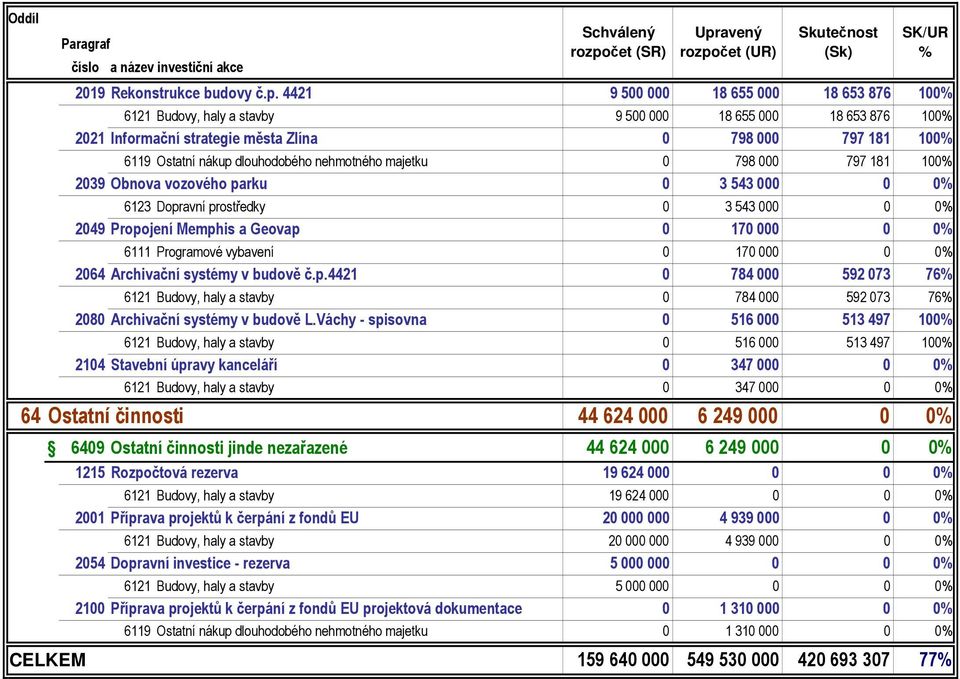Image resolution: width=960 pixels, height=679 pixels.
Task: Click the 'CELKEM' total label
Action: click(48, 660)
